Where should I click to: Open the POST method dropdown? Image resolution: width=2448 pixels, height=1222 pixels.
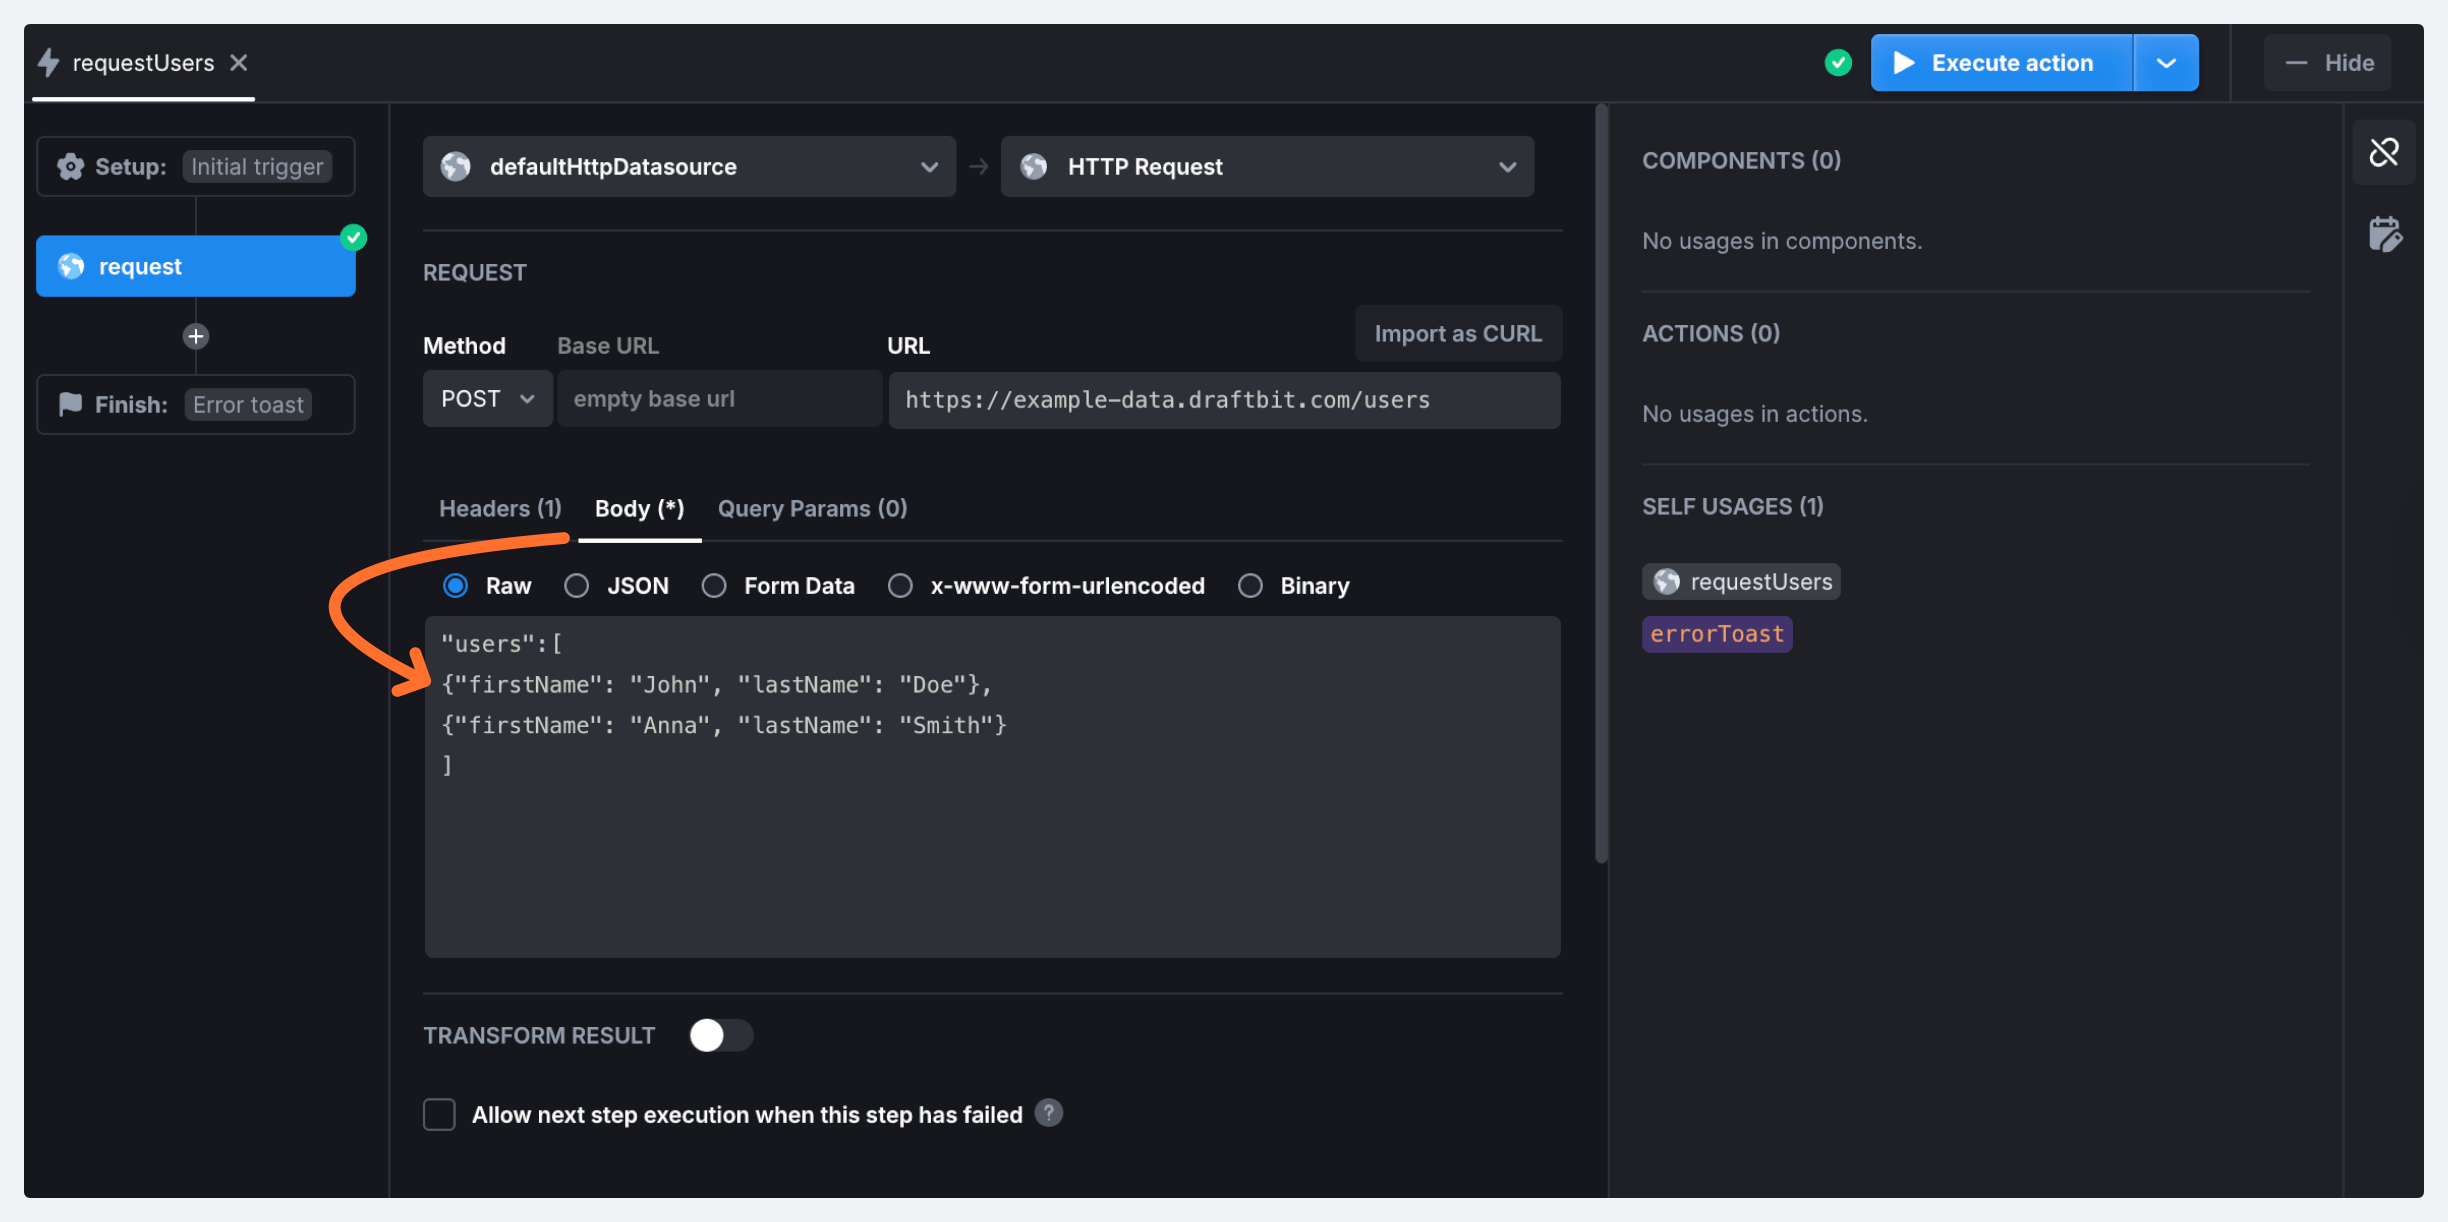[487, 399]
